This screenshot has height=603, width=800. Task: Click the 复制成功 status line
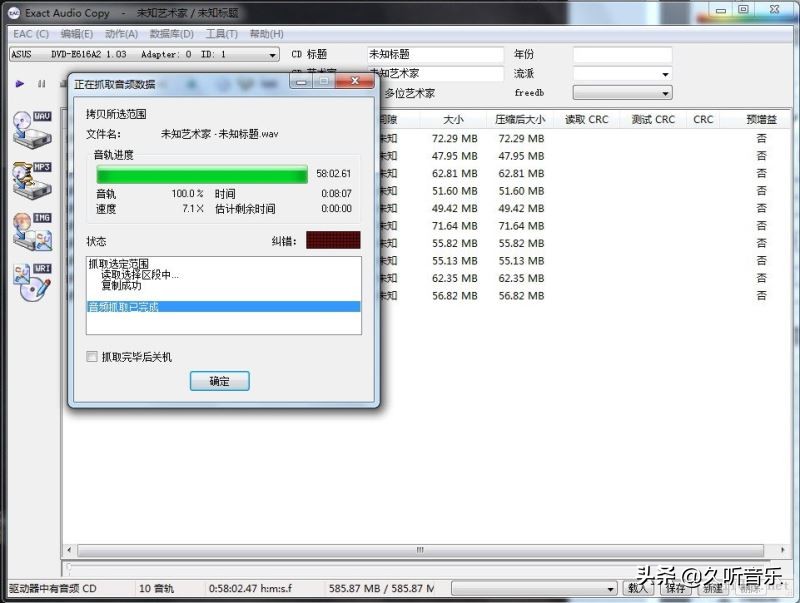coord(121,285)
